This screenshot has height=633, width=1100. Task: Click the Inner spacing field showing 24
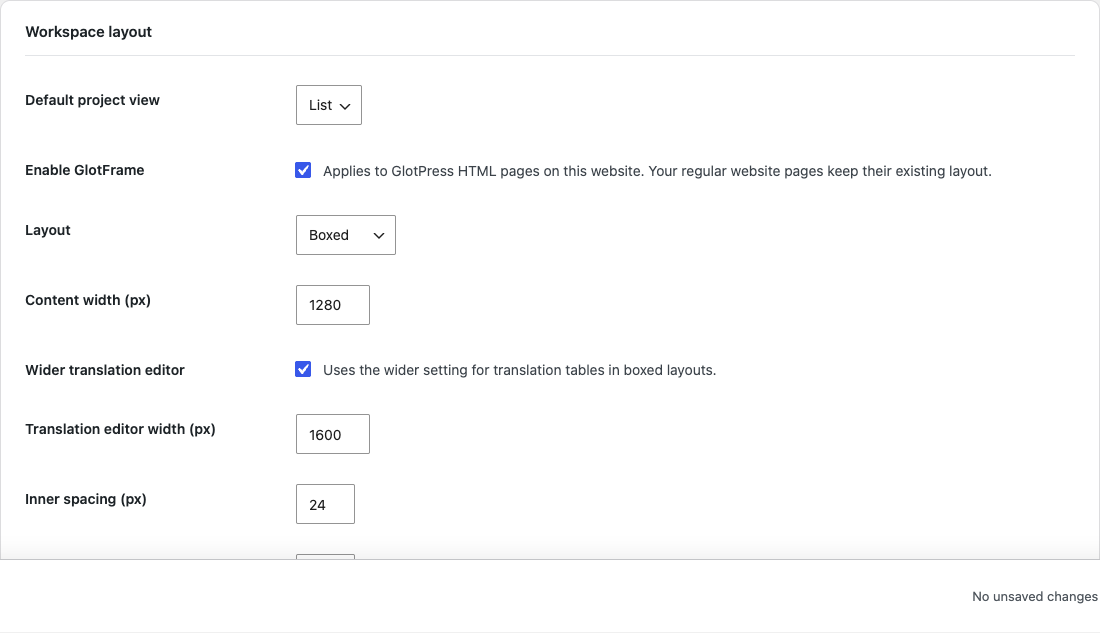pyautogui.click(x=326, y=504)
